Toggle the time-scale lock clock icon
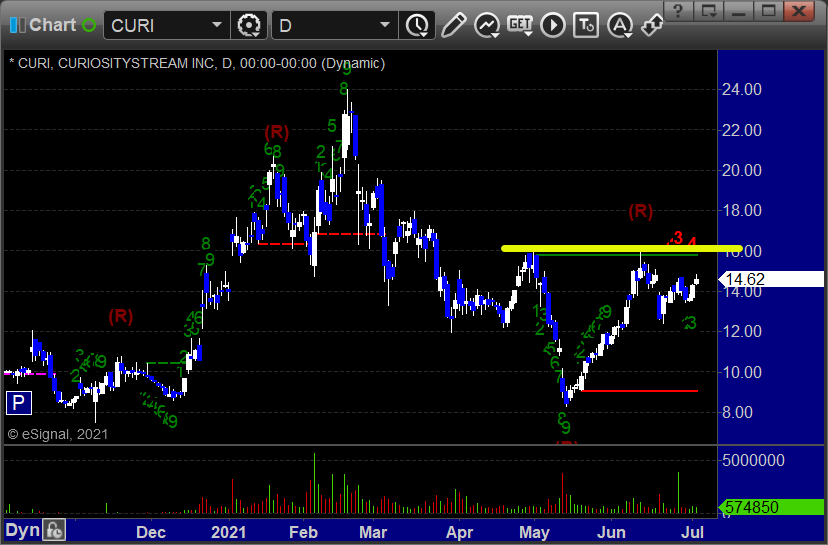 [54, 530]
